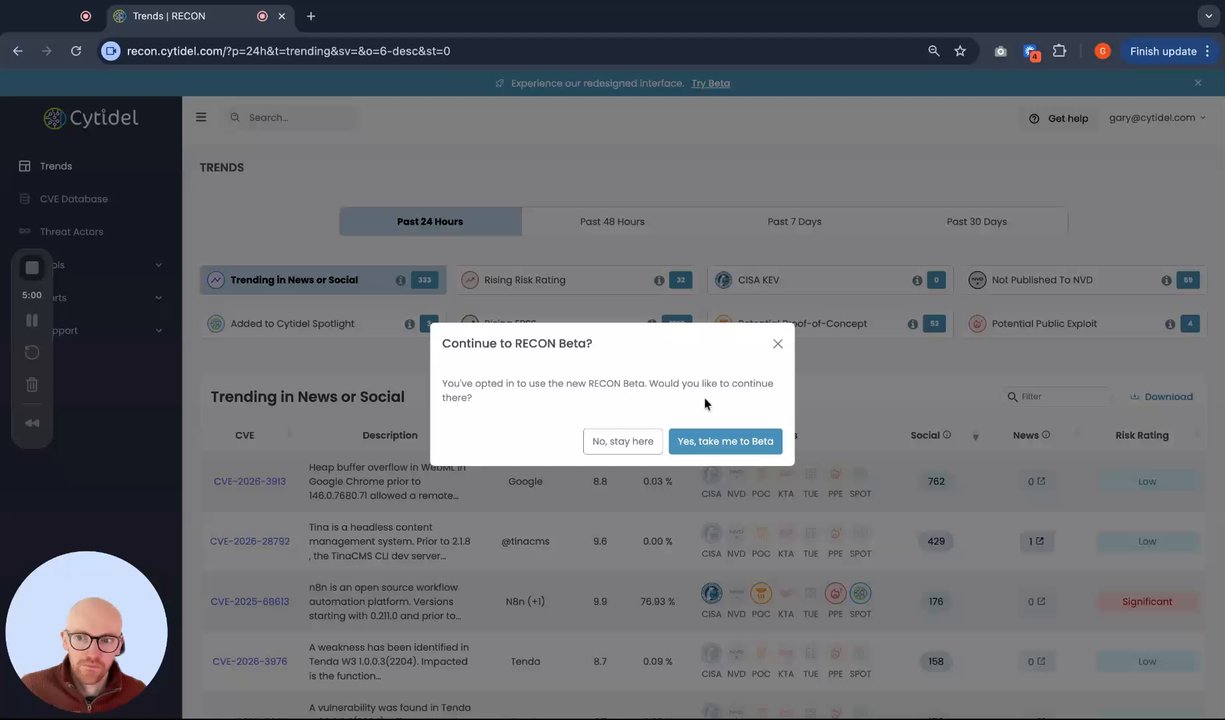Toggle the sidebar with the hamburger icon
This screenshot has height=720, width=1225.
click(x=201, y=117)
